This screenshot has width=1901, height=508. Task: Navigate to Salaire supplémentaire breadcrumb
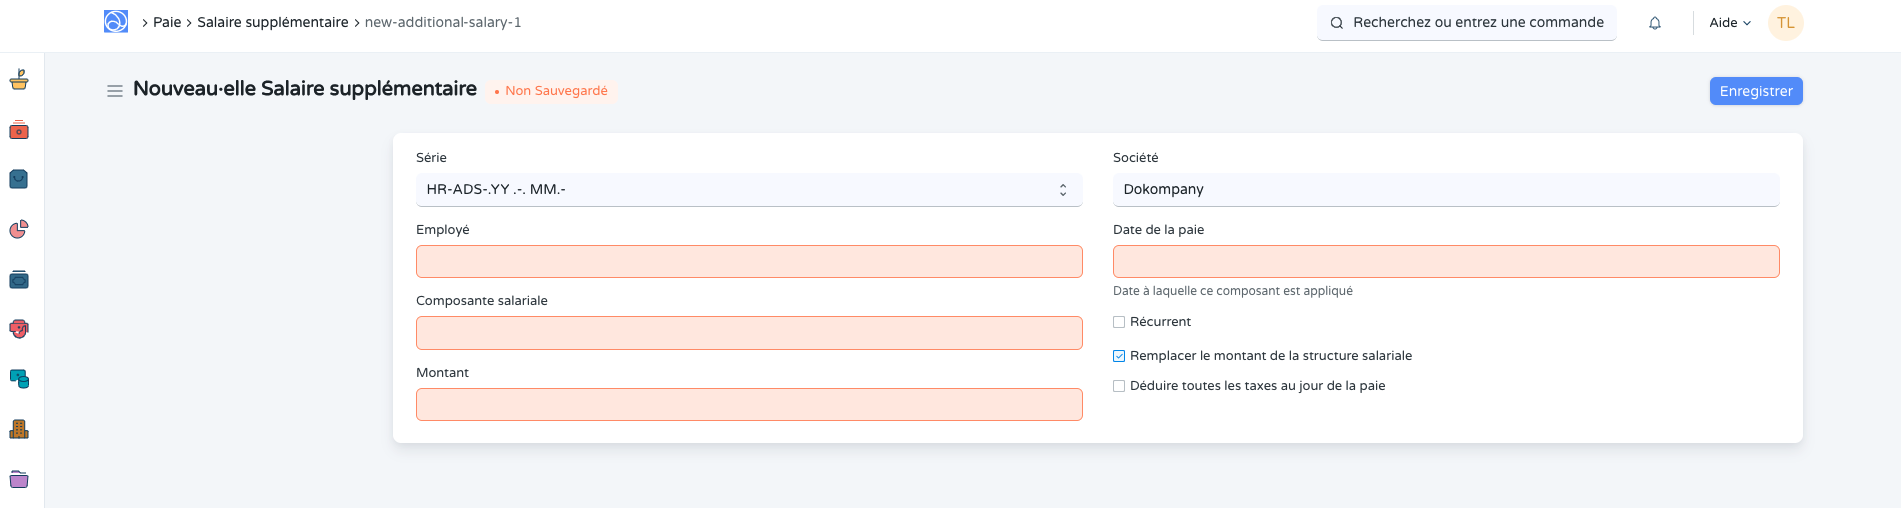(x=272, y=22)
